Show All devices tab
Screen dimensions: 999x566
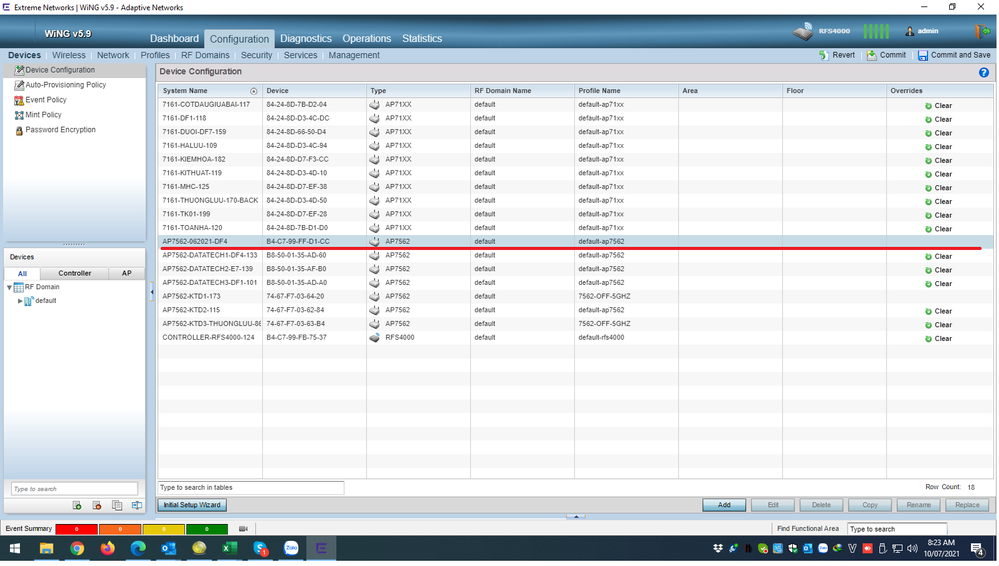point(22,273)
